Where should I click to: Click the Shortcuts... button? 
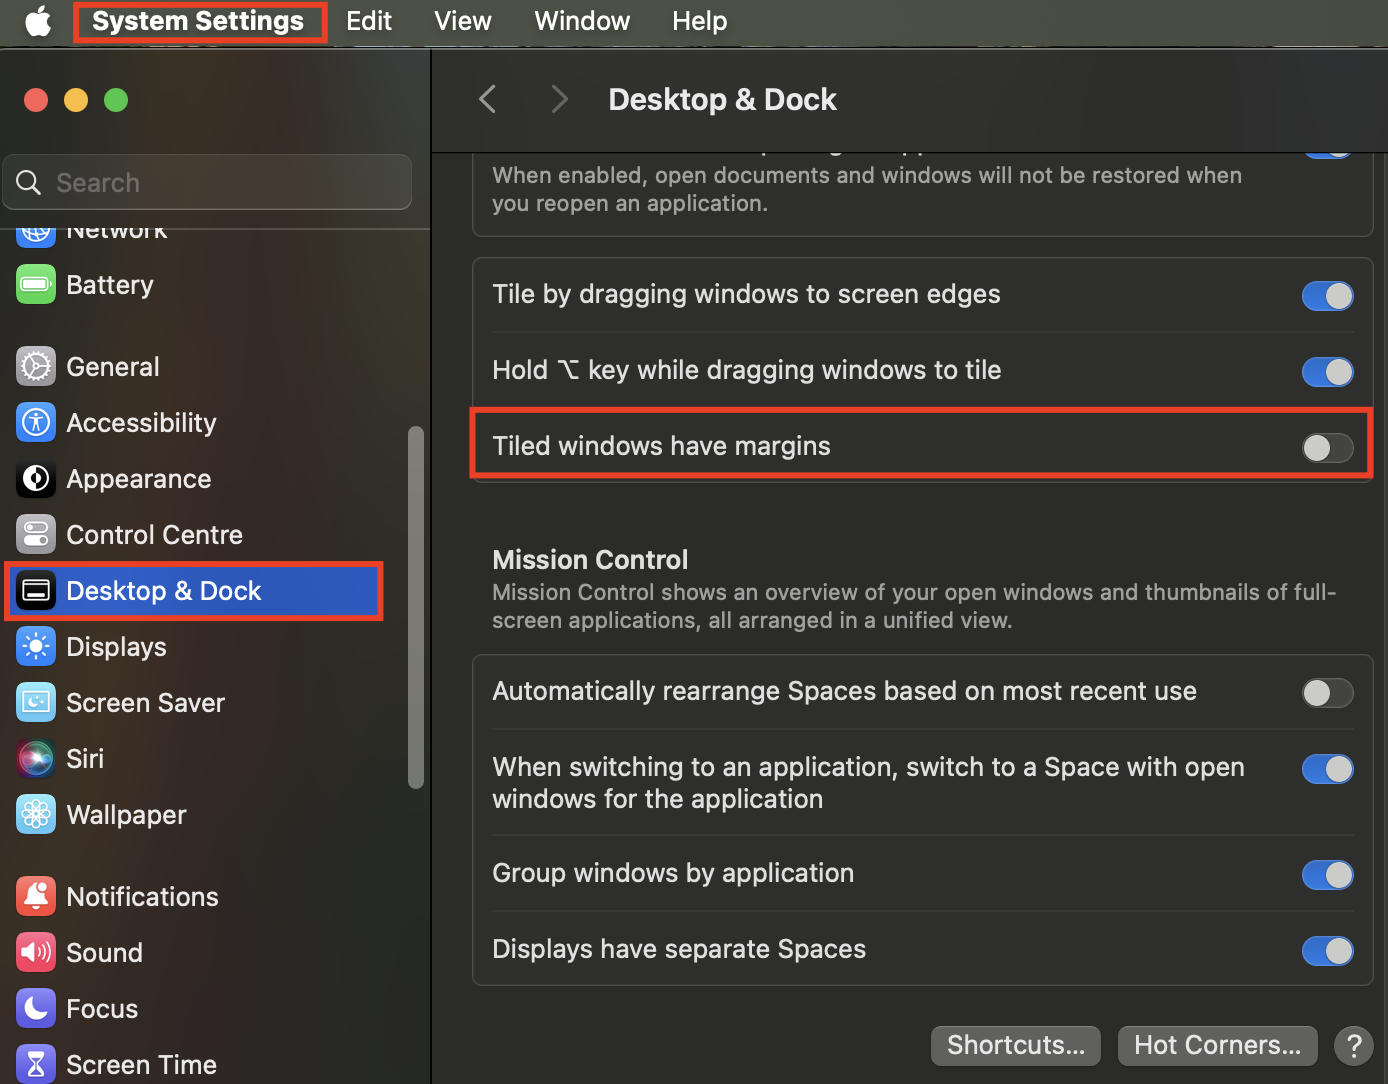coord(1016,1046)
